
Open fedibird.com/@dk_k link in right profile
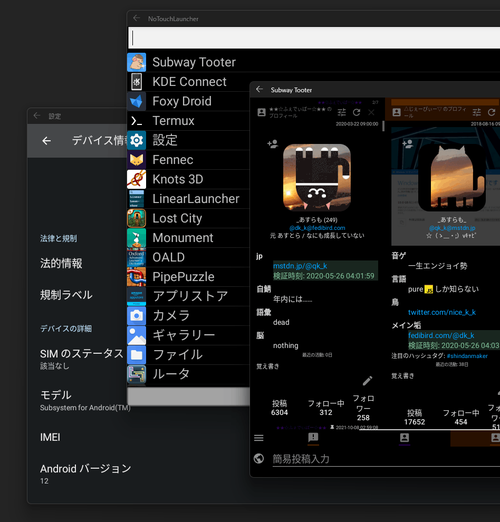pyautogui.click(x=441, y=335)
